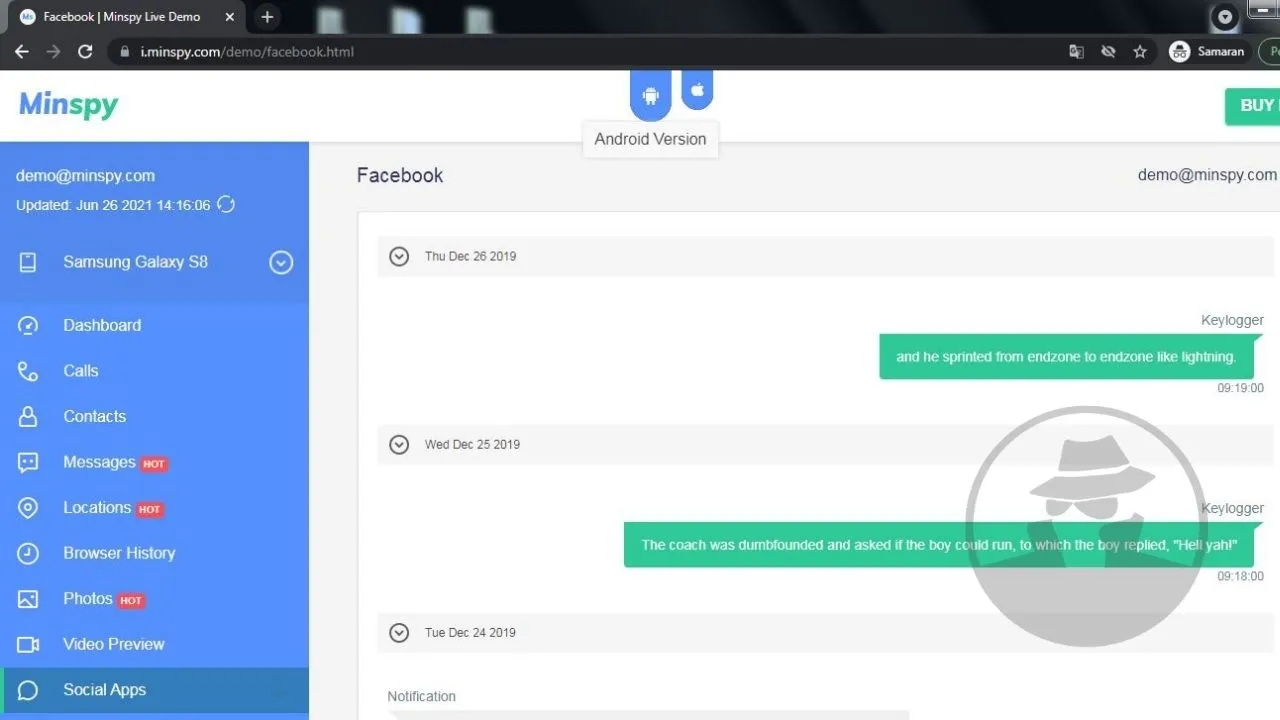This screenshot has width=1280, height=720.
Task: Click the HOT badge next to Photos
Action: 131,601
